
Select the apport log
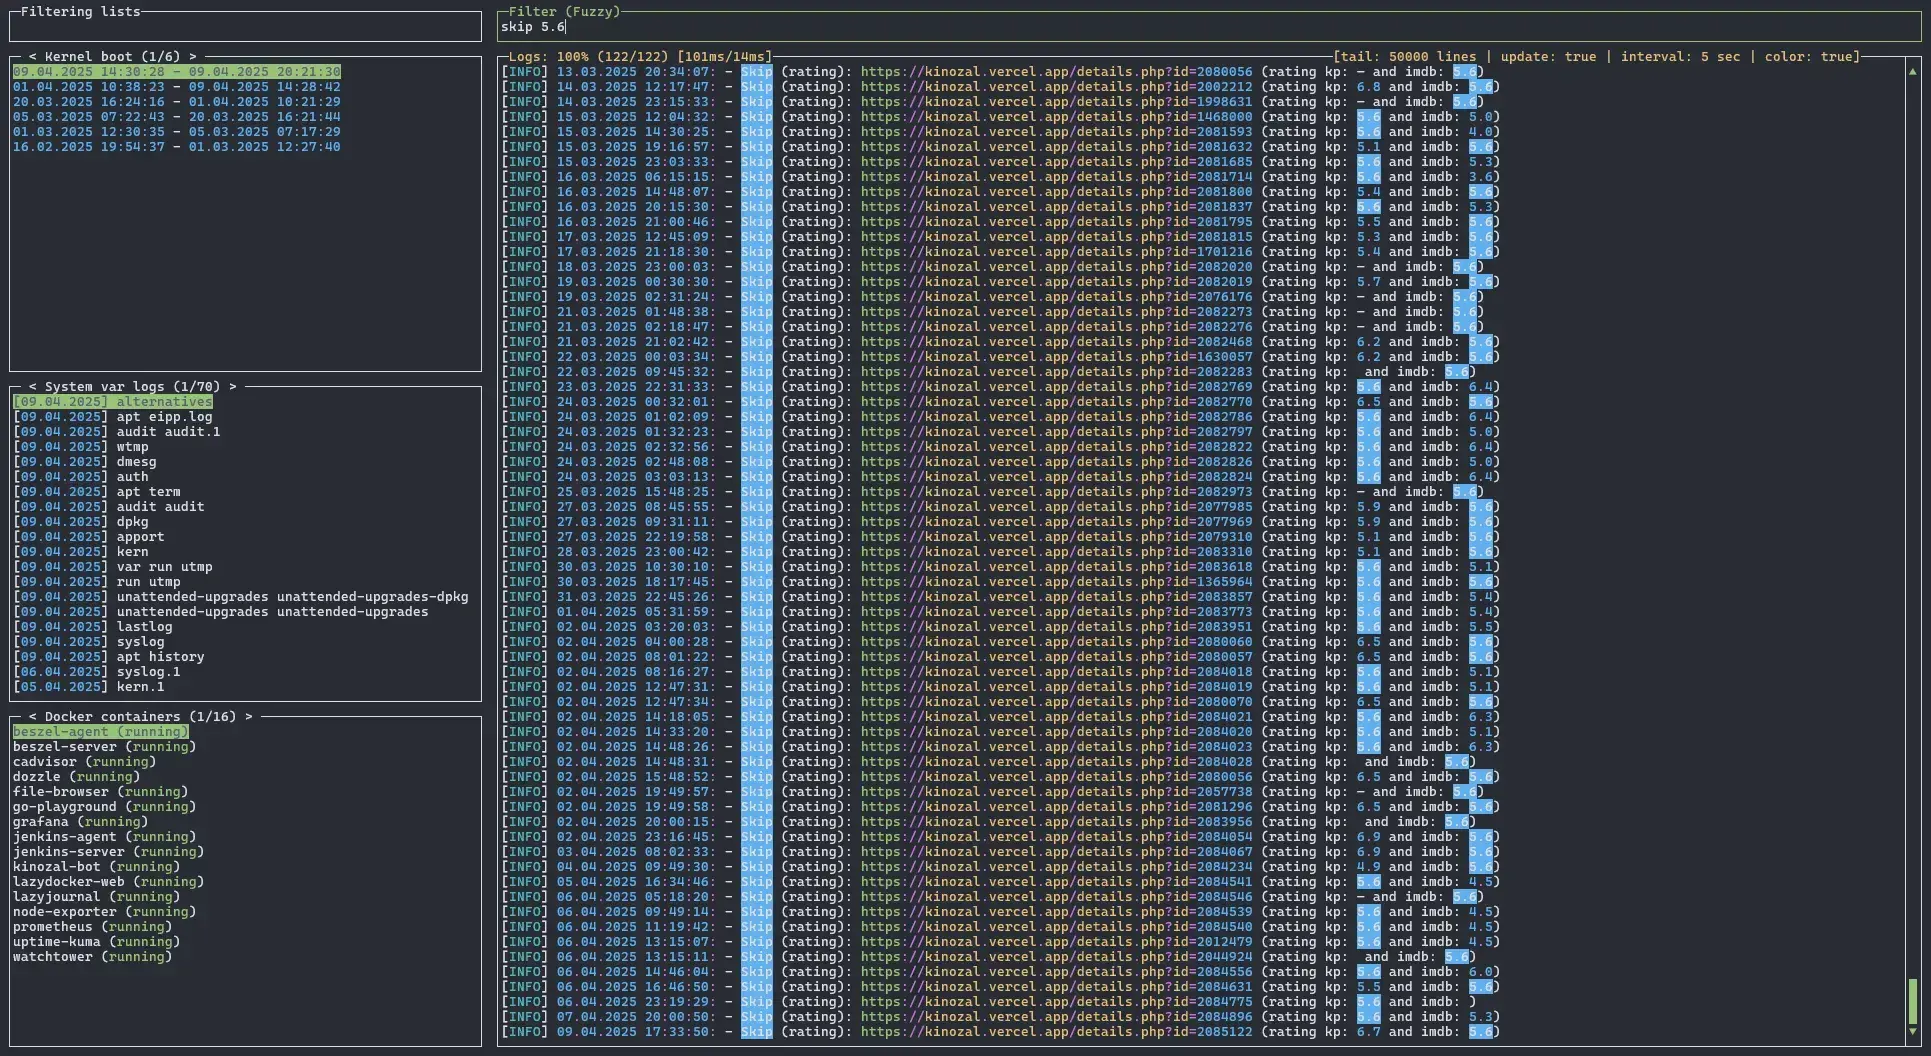click(x=89, y=537)
